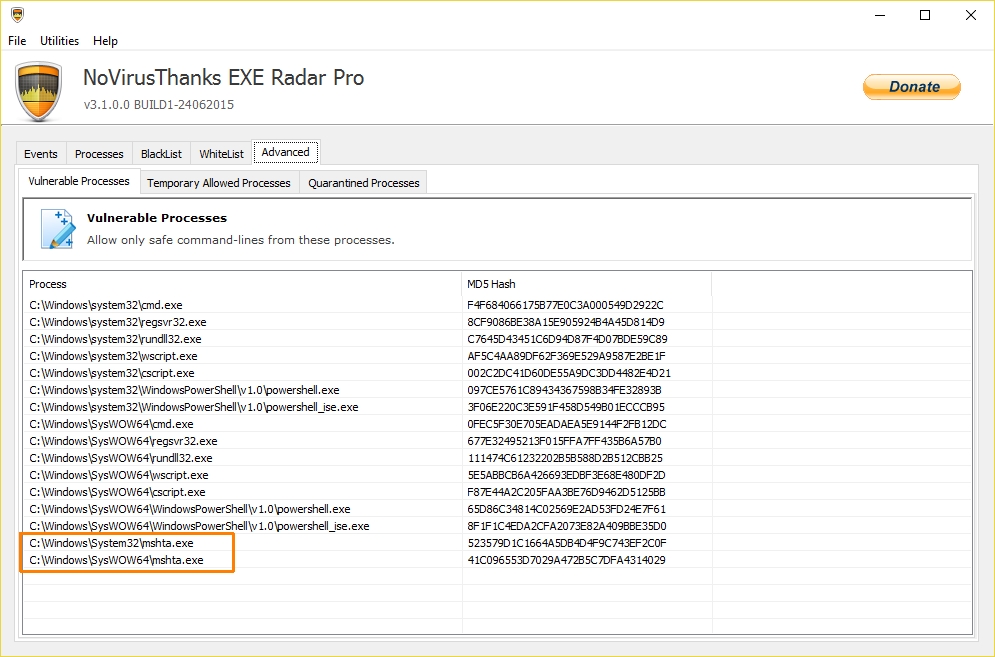Open the Quarantined Processes sub-tab
Image resolution: width=995 pixels, height=657 pixels.
point(364,183)
